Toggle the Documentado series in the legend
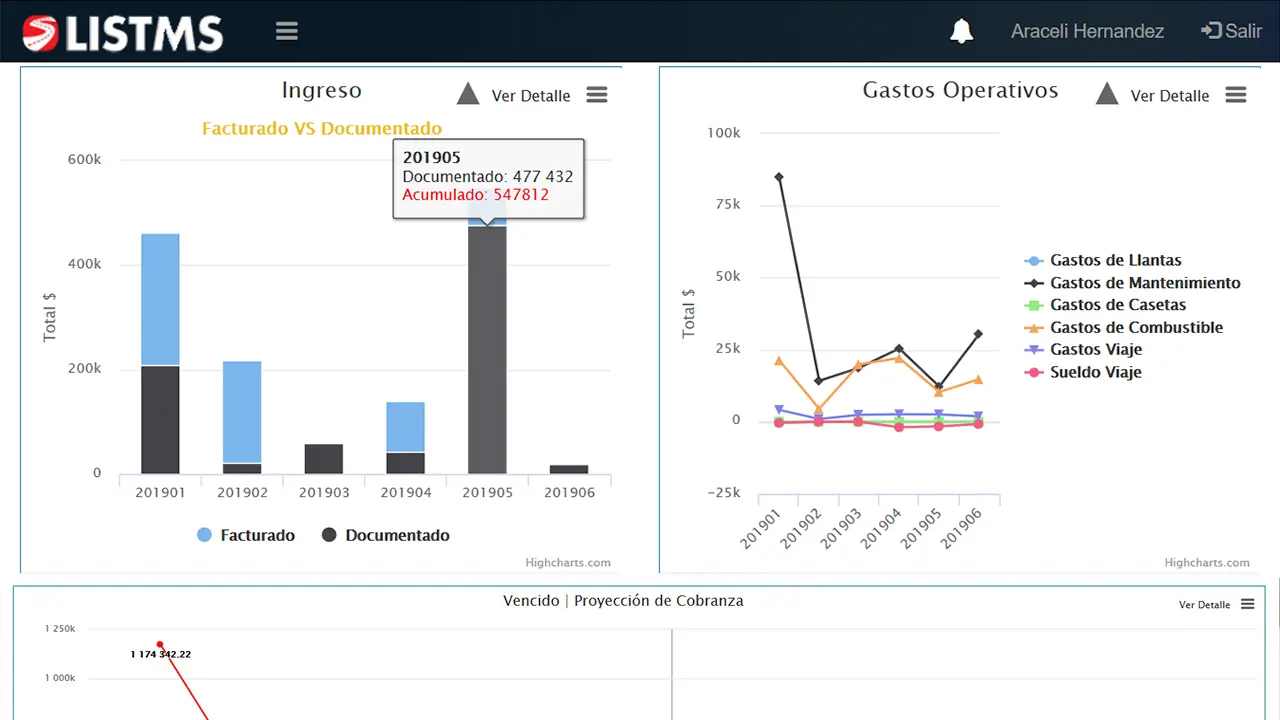1280x720 pixels. 386,535
